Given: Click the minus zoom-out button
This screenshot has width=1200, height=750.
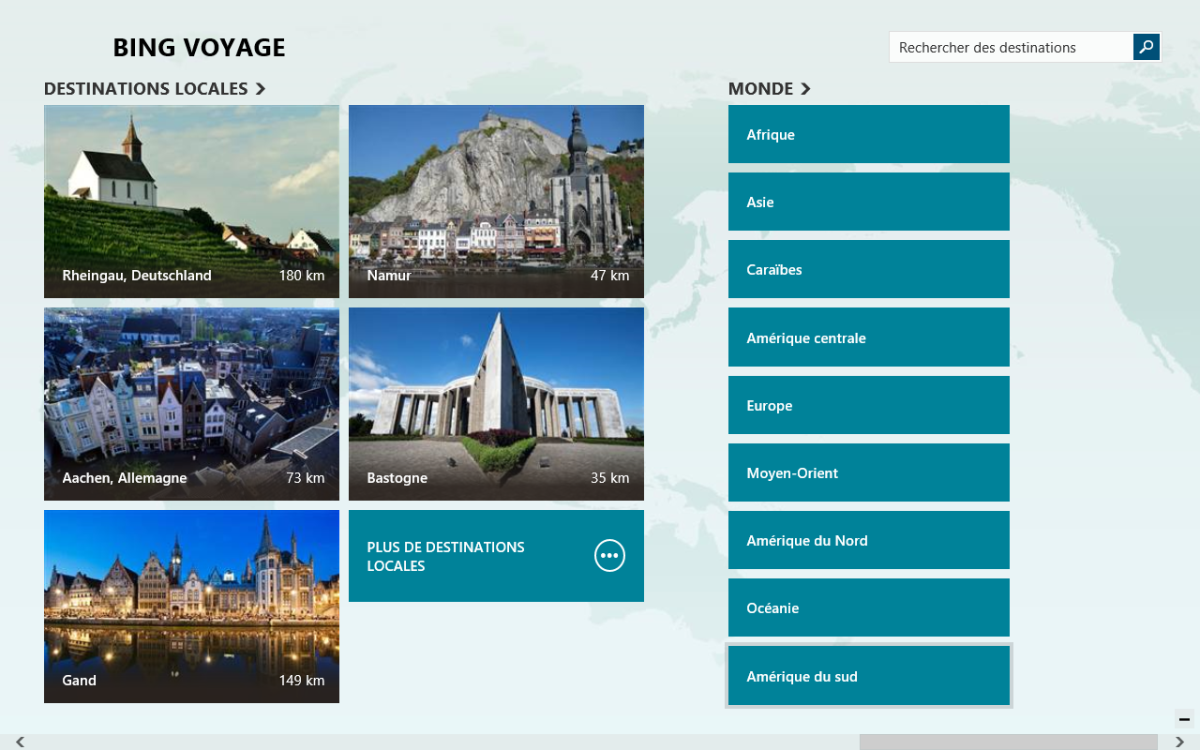Looking at the screenshot, I should 1184,719.
